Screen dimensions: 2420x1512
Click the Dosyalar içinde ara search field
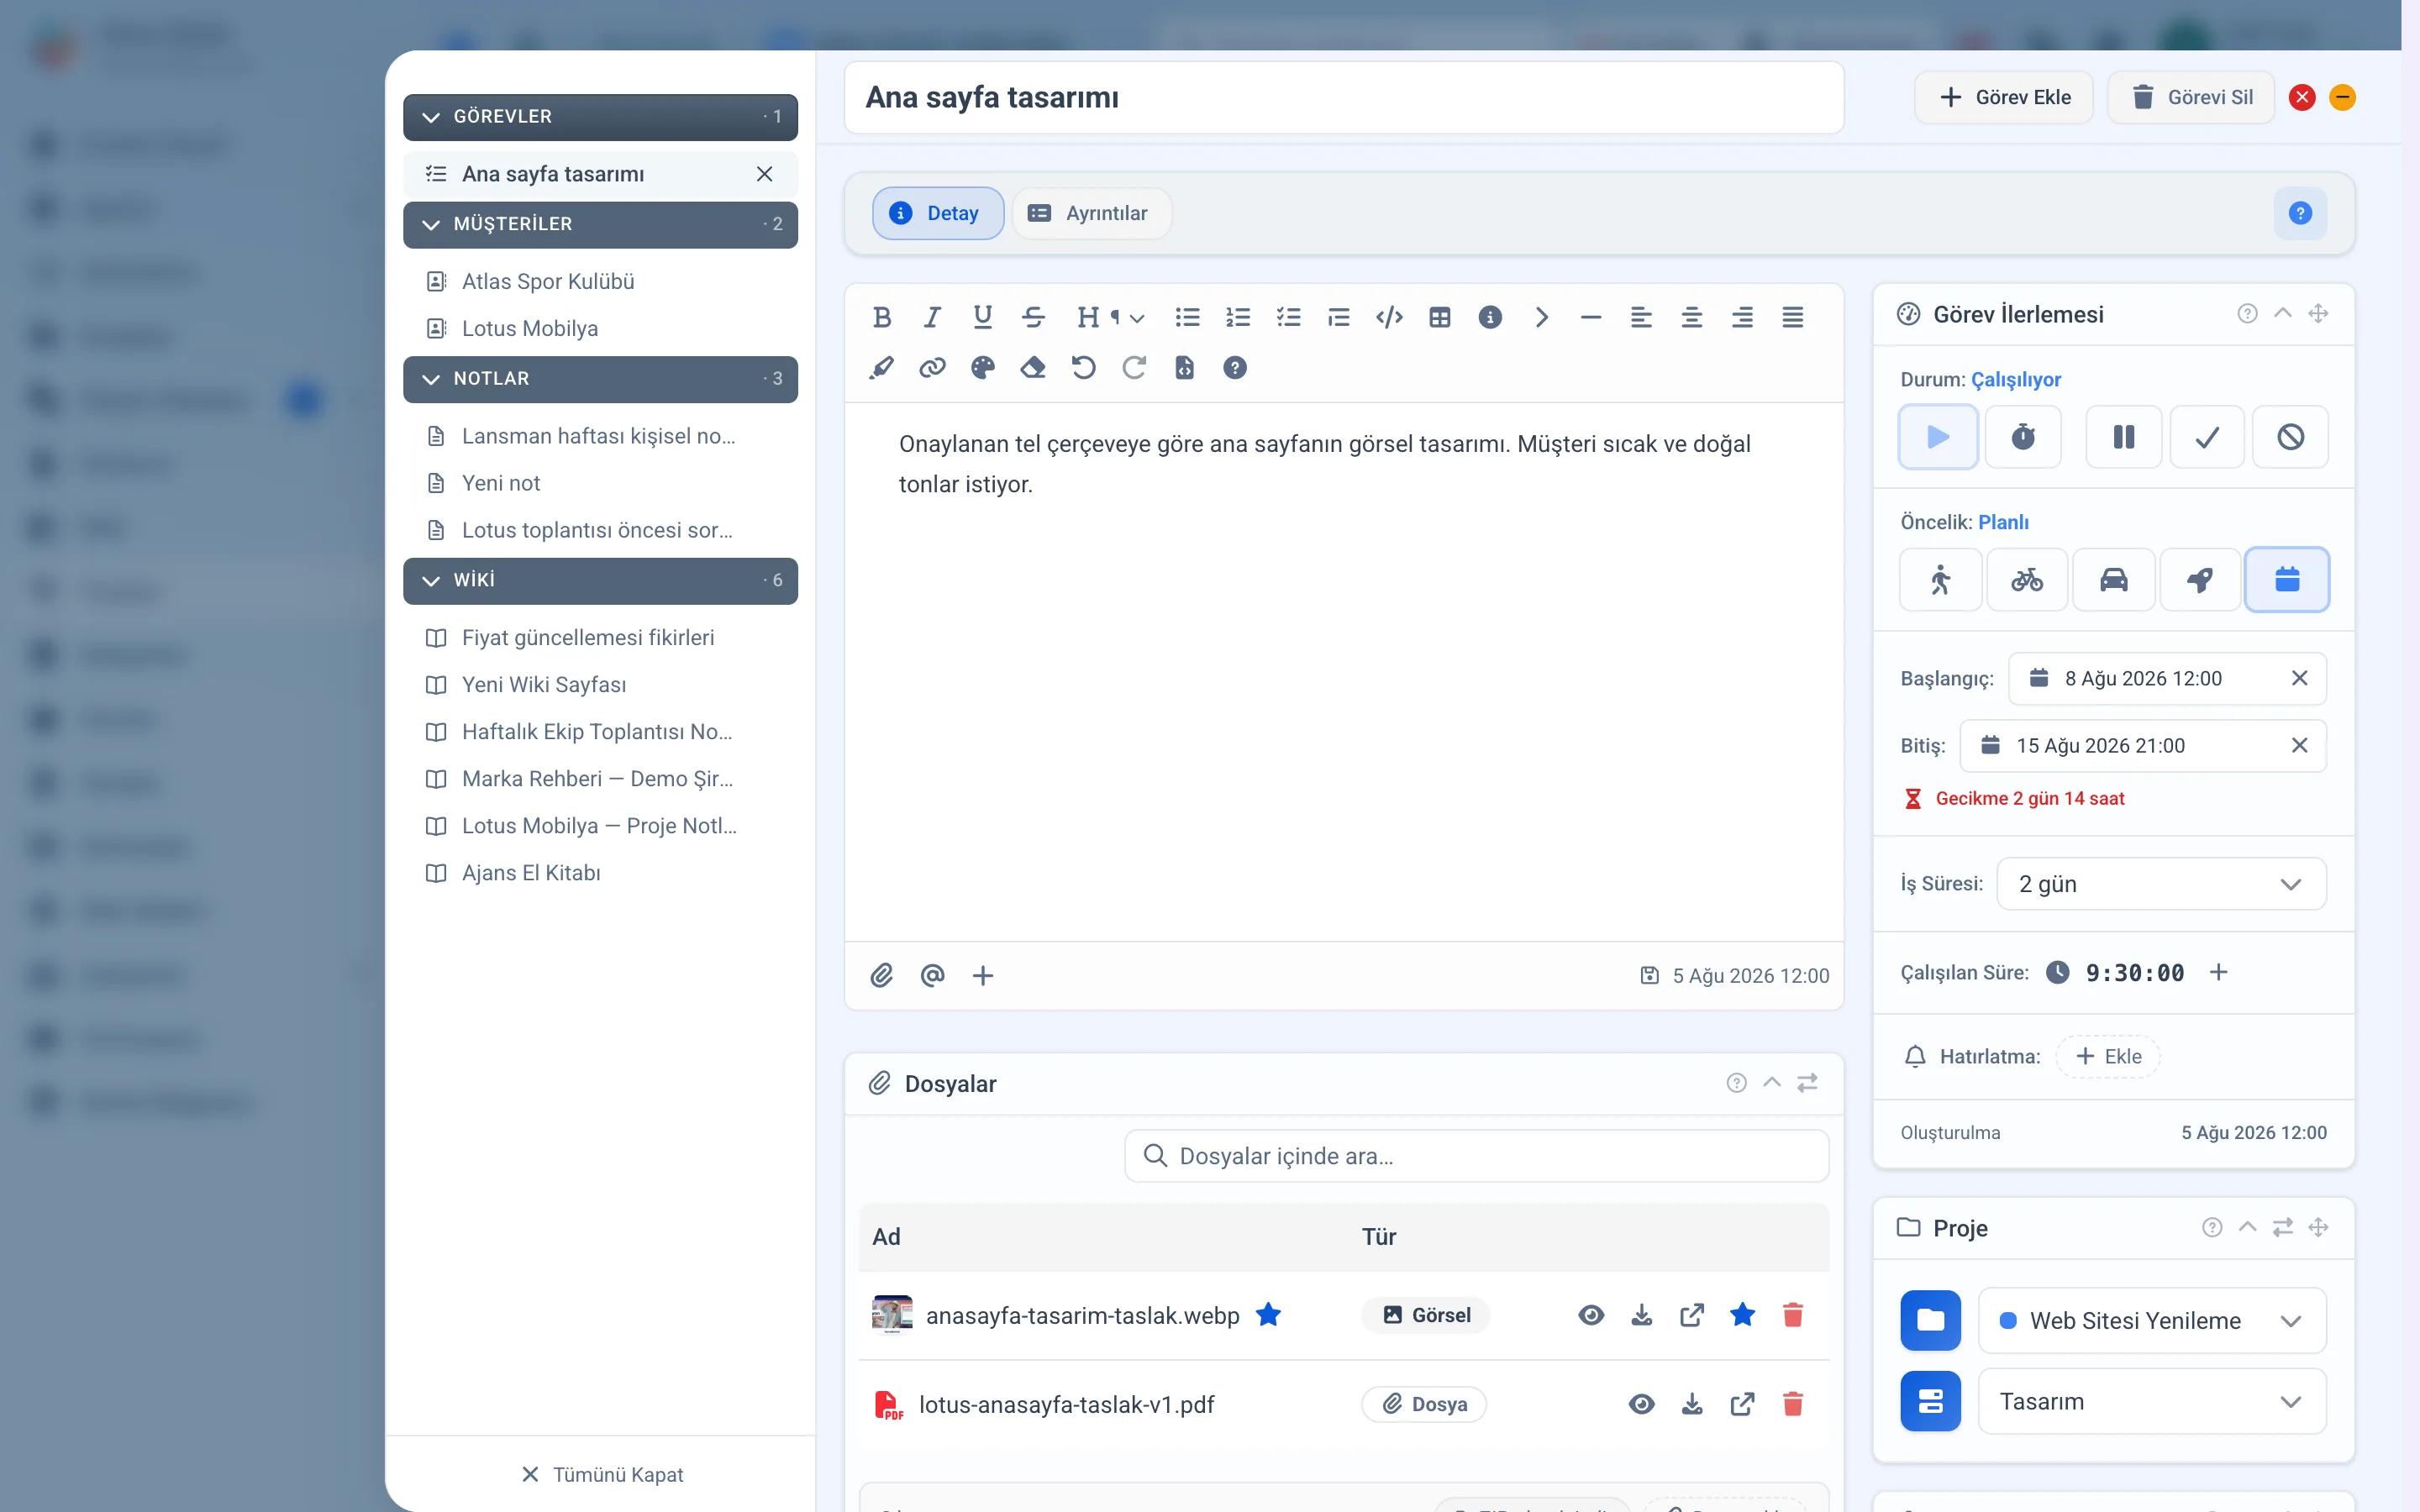tap(1477, 1156)
